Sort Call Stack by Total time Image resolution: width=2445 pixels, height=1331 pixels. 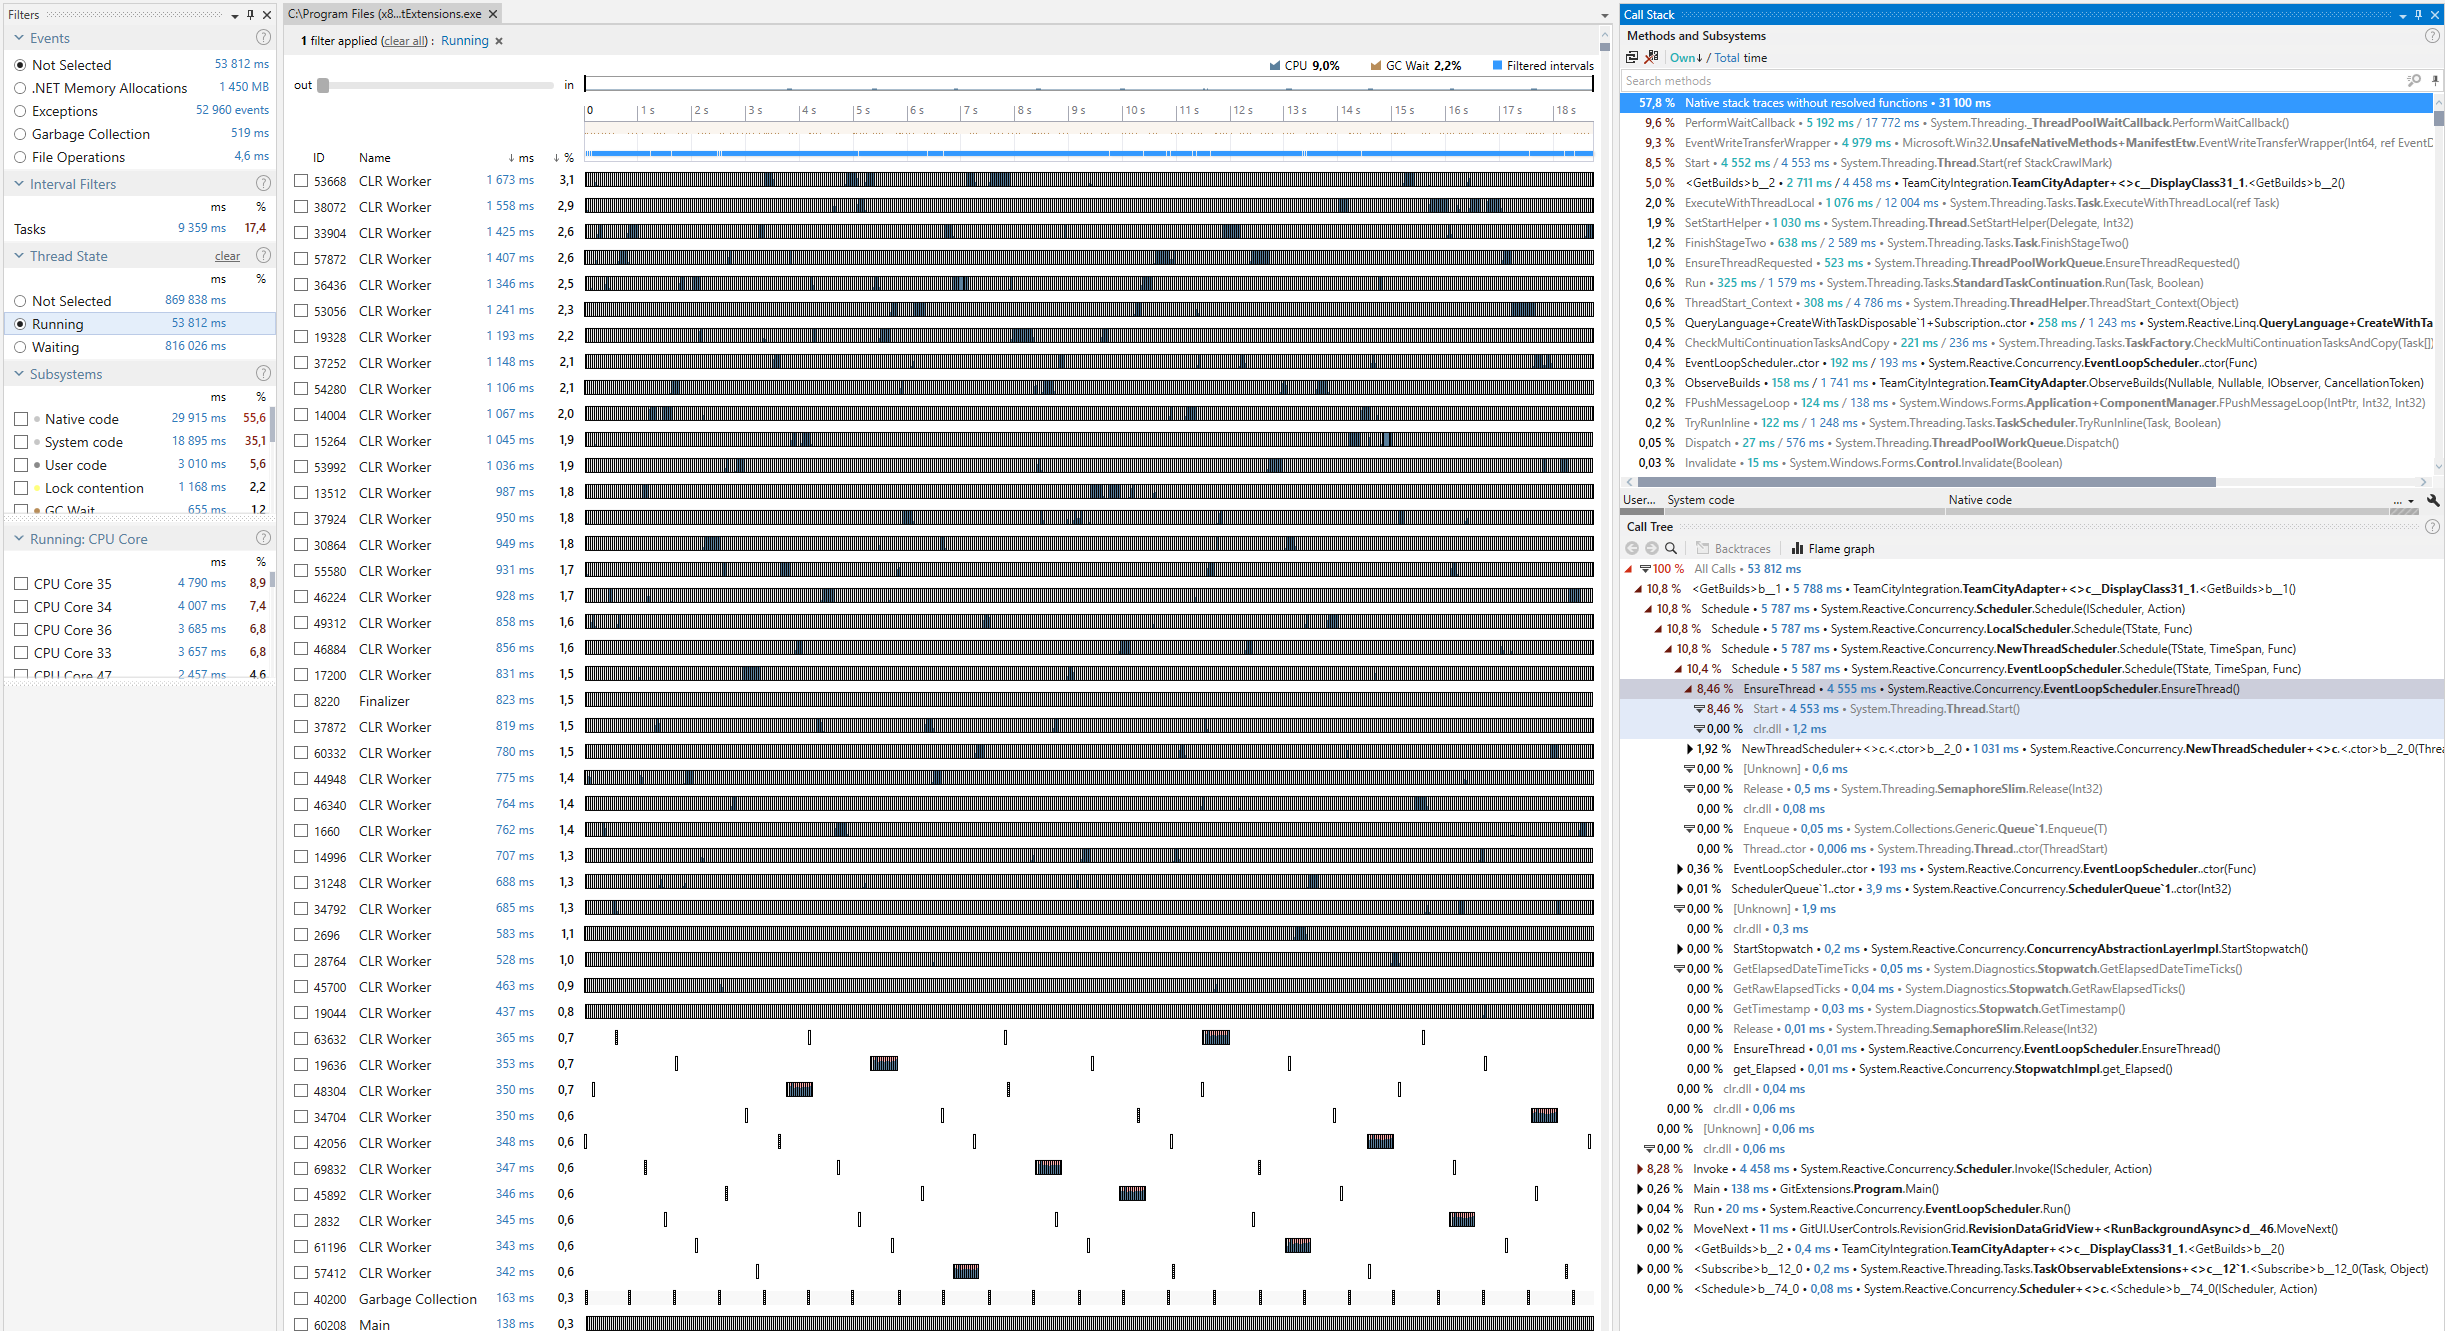point(1737,57)
